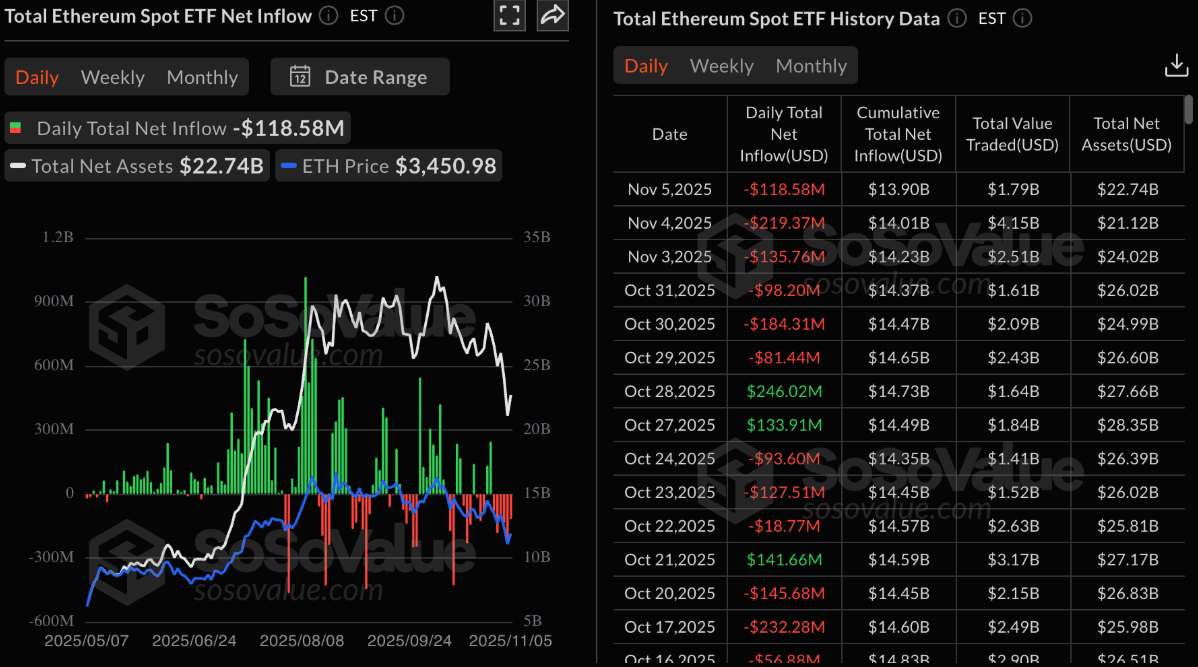Viewport: 1198px width, 667px height.
Task: Download the ETF history data
Action: click(x=1176, y=66)
